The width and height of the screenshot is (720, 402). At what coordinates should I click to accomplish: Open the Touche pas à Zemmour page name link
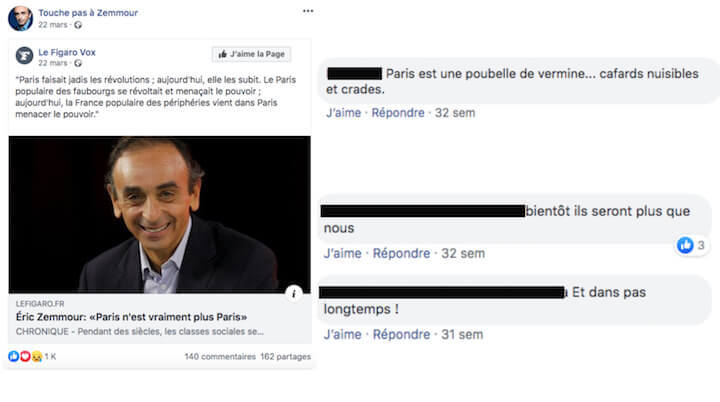click(90, 11)
